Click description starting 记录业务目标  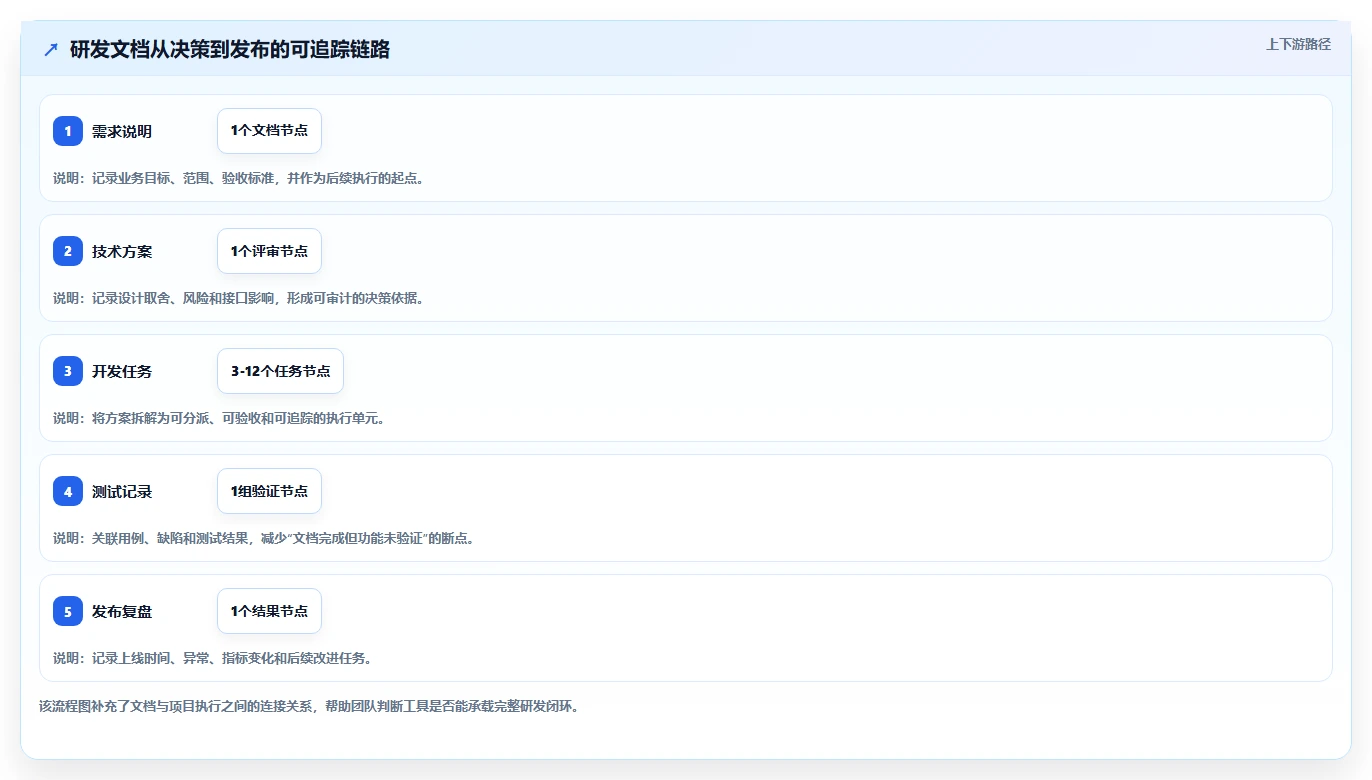(239, 178)
